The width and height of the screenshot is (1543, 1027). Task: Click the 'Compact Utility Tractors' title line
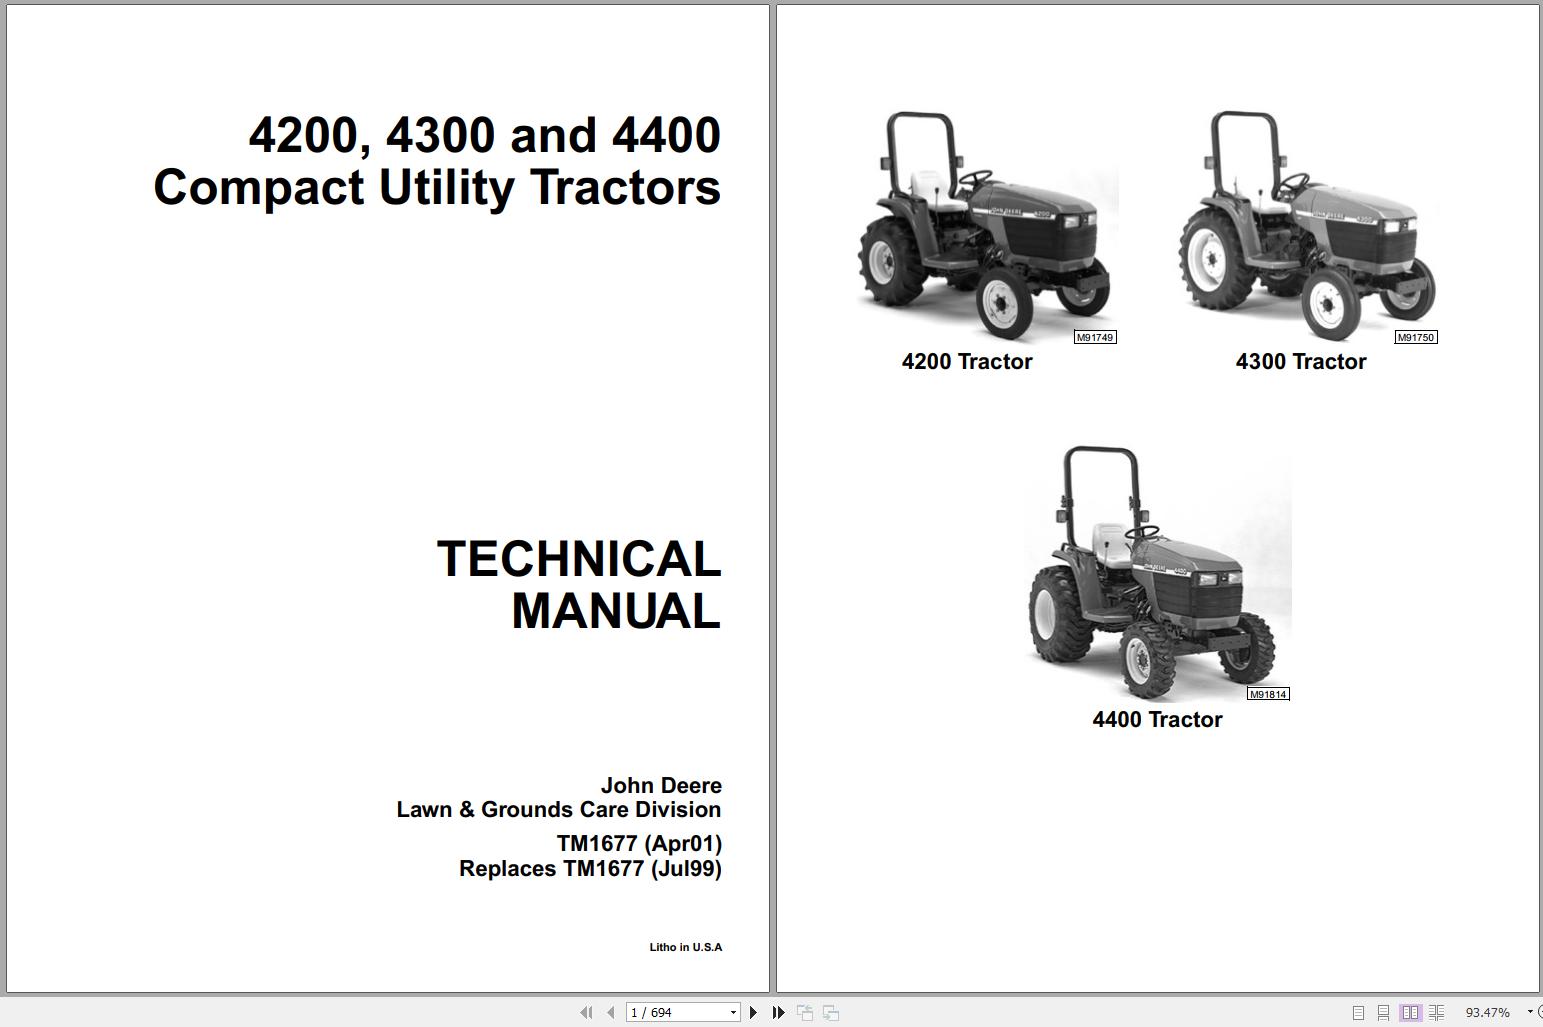pos(437,187)
